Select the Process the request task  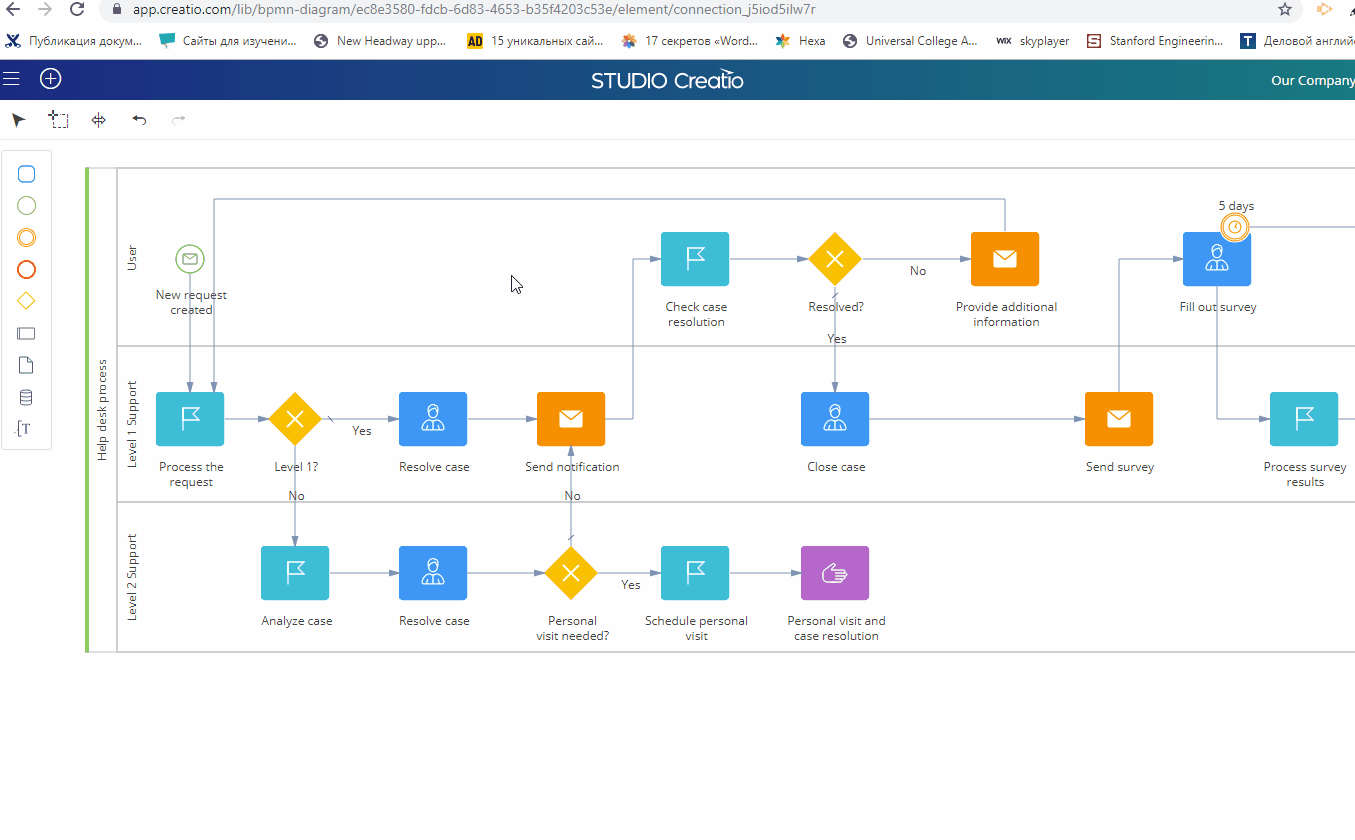click(x=190, y=419)
